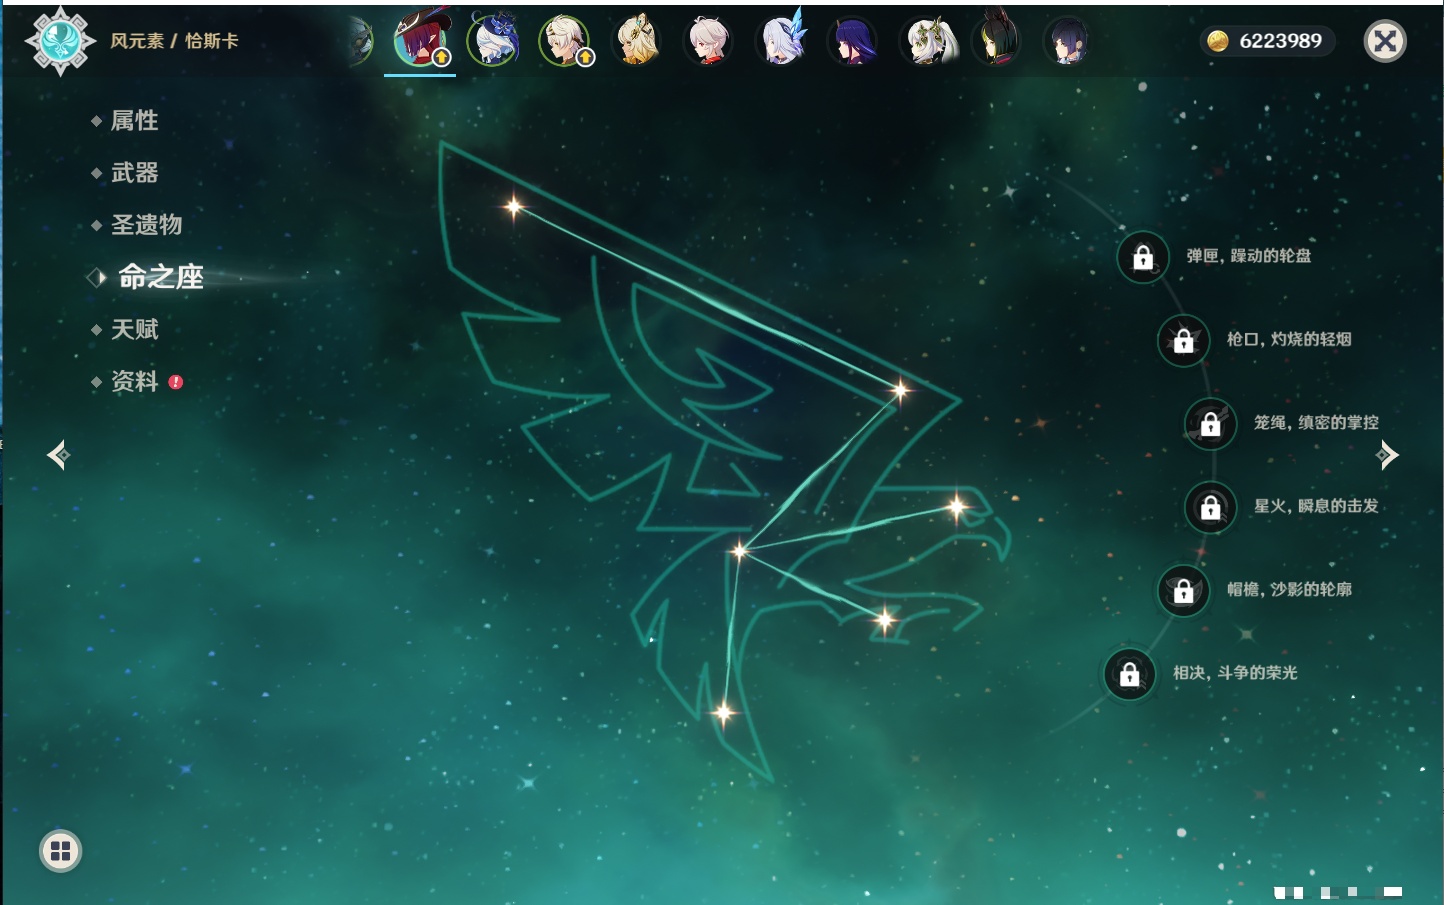Open locked constellation 弹匣，躁动的轮盘
The image size is (1444, 905).
click(x=1143, y=257)
